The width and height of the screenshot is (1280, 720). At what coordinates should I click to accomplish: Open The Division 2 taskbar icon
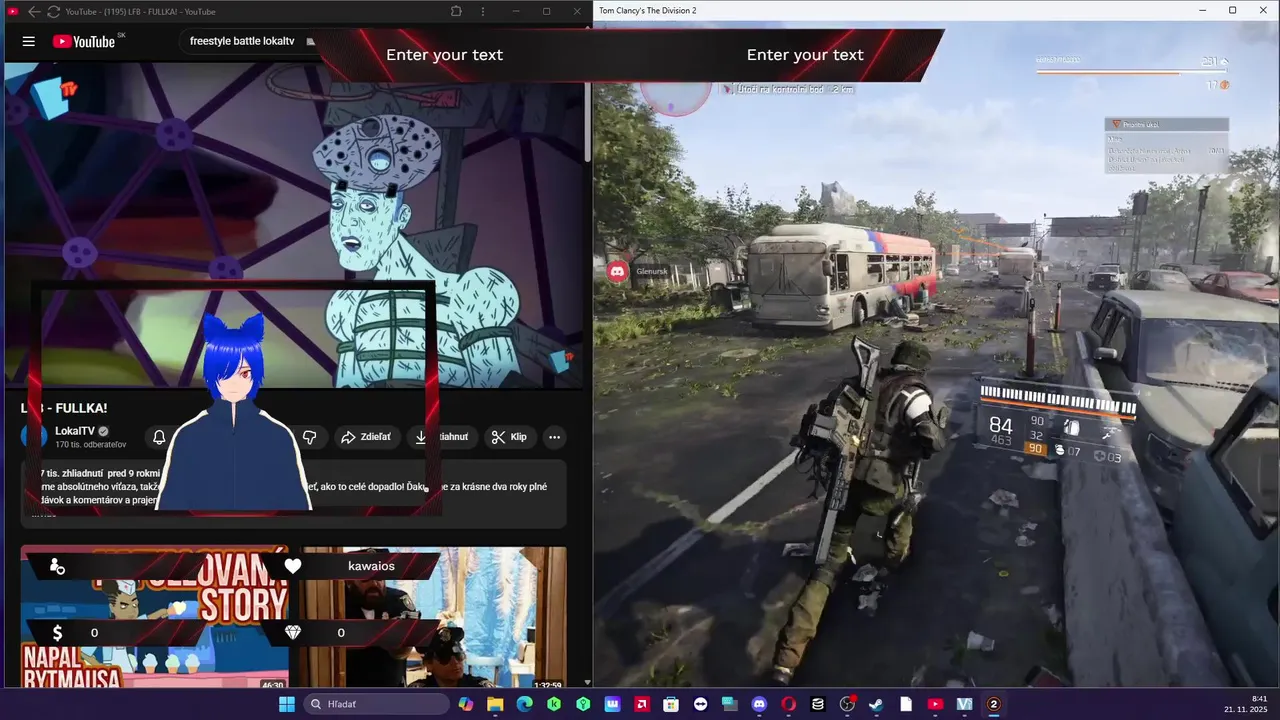[993, 704]
